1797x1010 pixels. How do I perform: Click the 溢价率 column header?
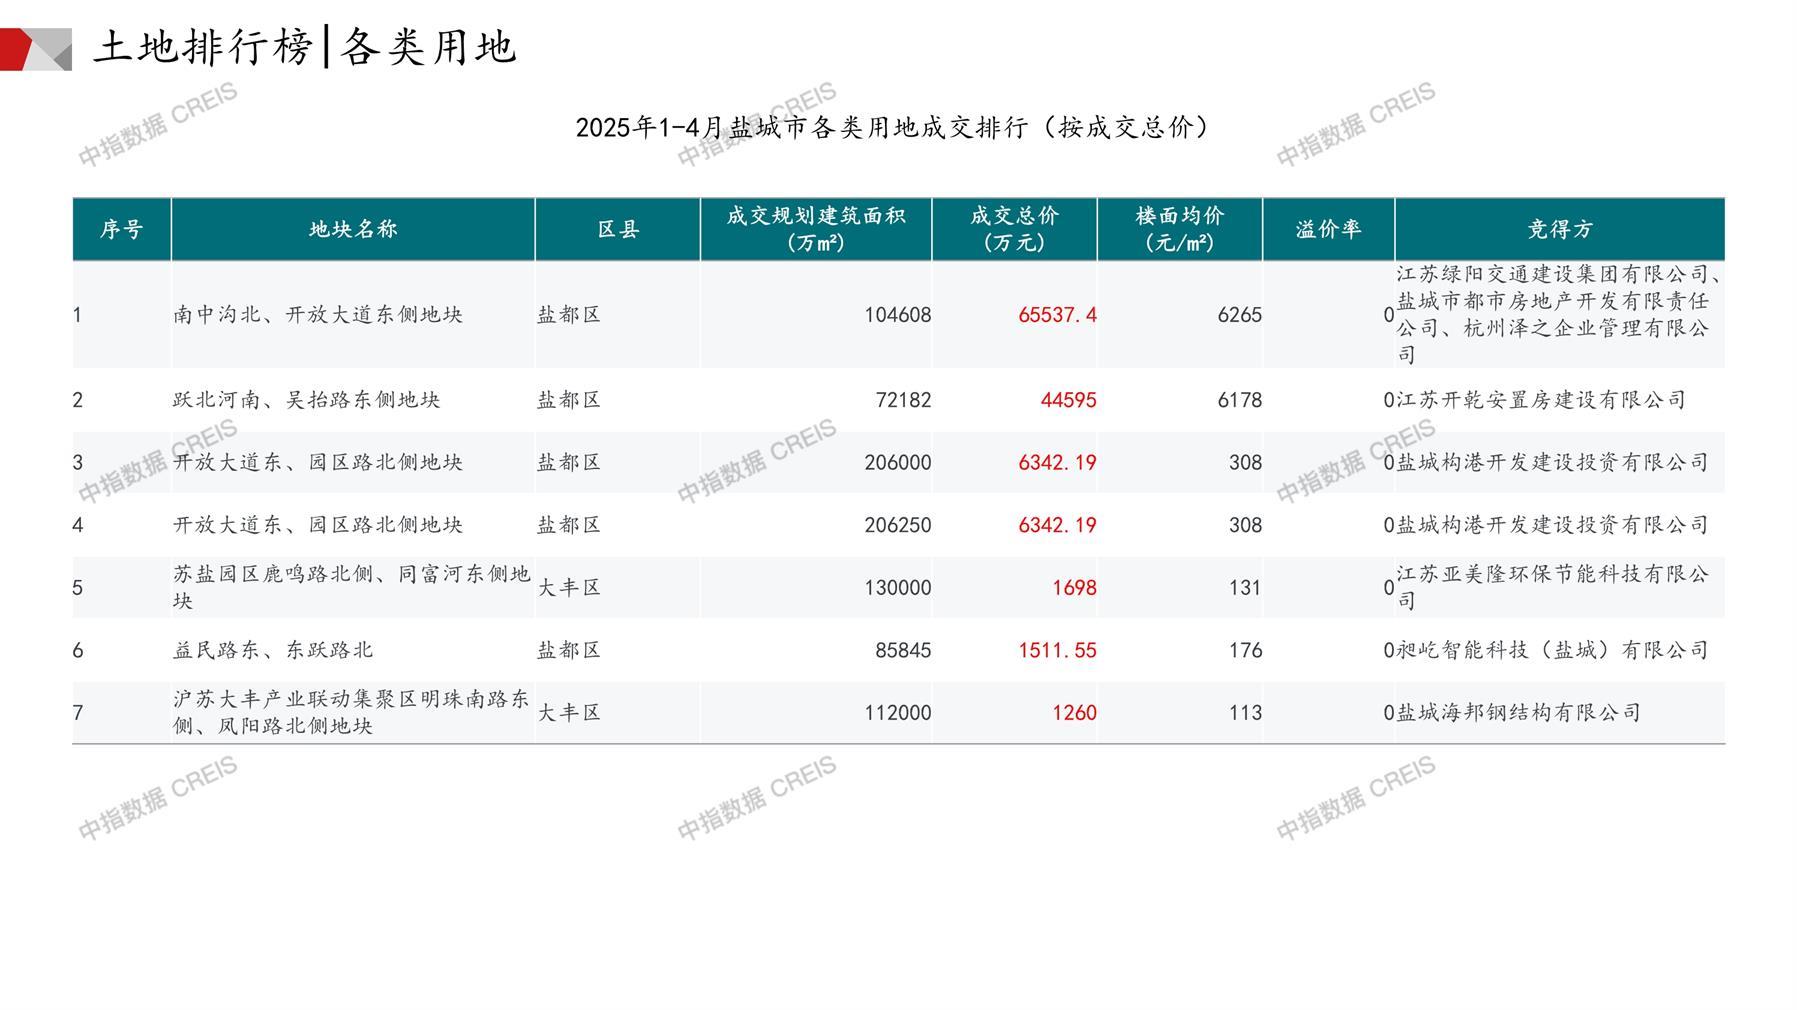[x=1328, y=229]
